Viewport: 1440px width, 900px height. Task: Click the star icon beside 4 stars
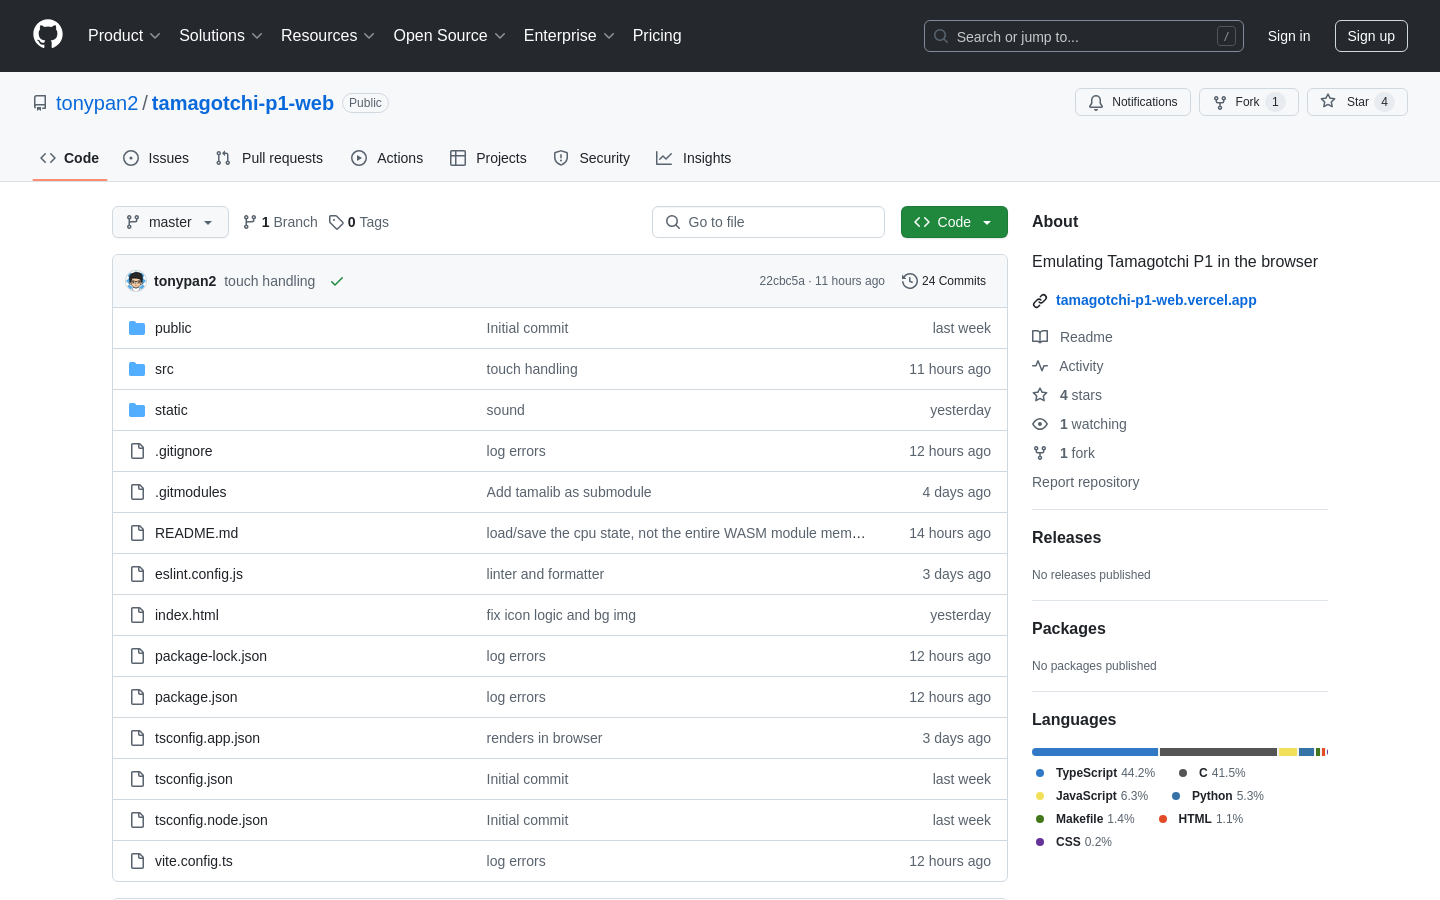(x=1040, y=395)
